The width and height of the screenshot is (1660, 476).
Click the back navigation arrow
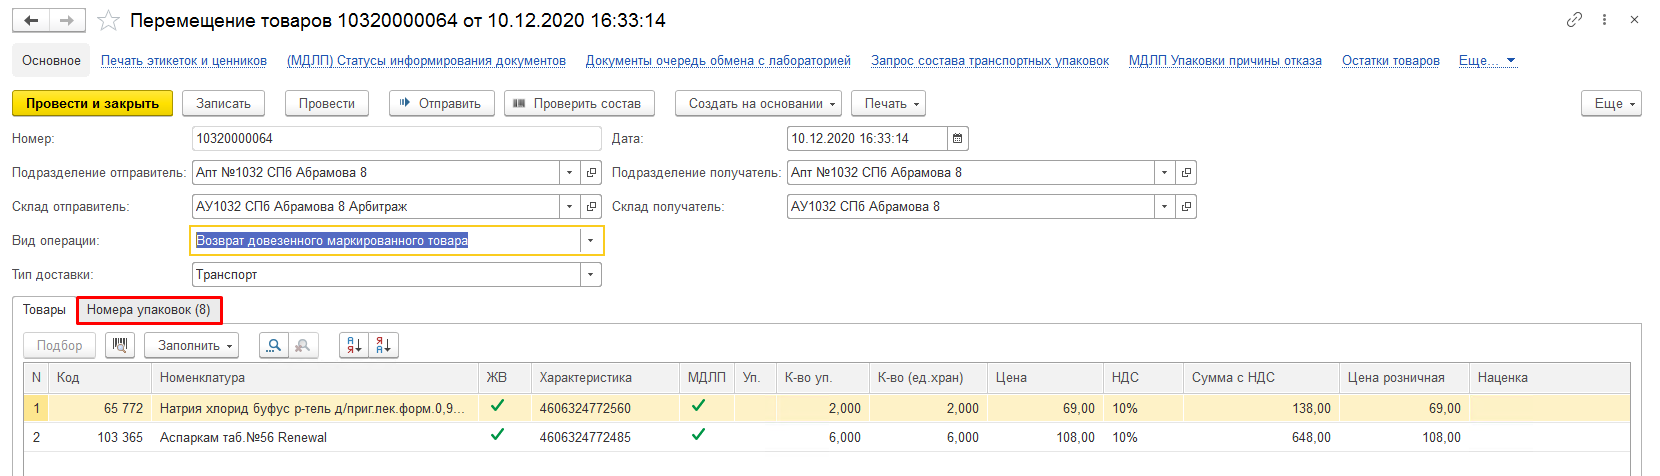[x=31, y=20]
